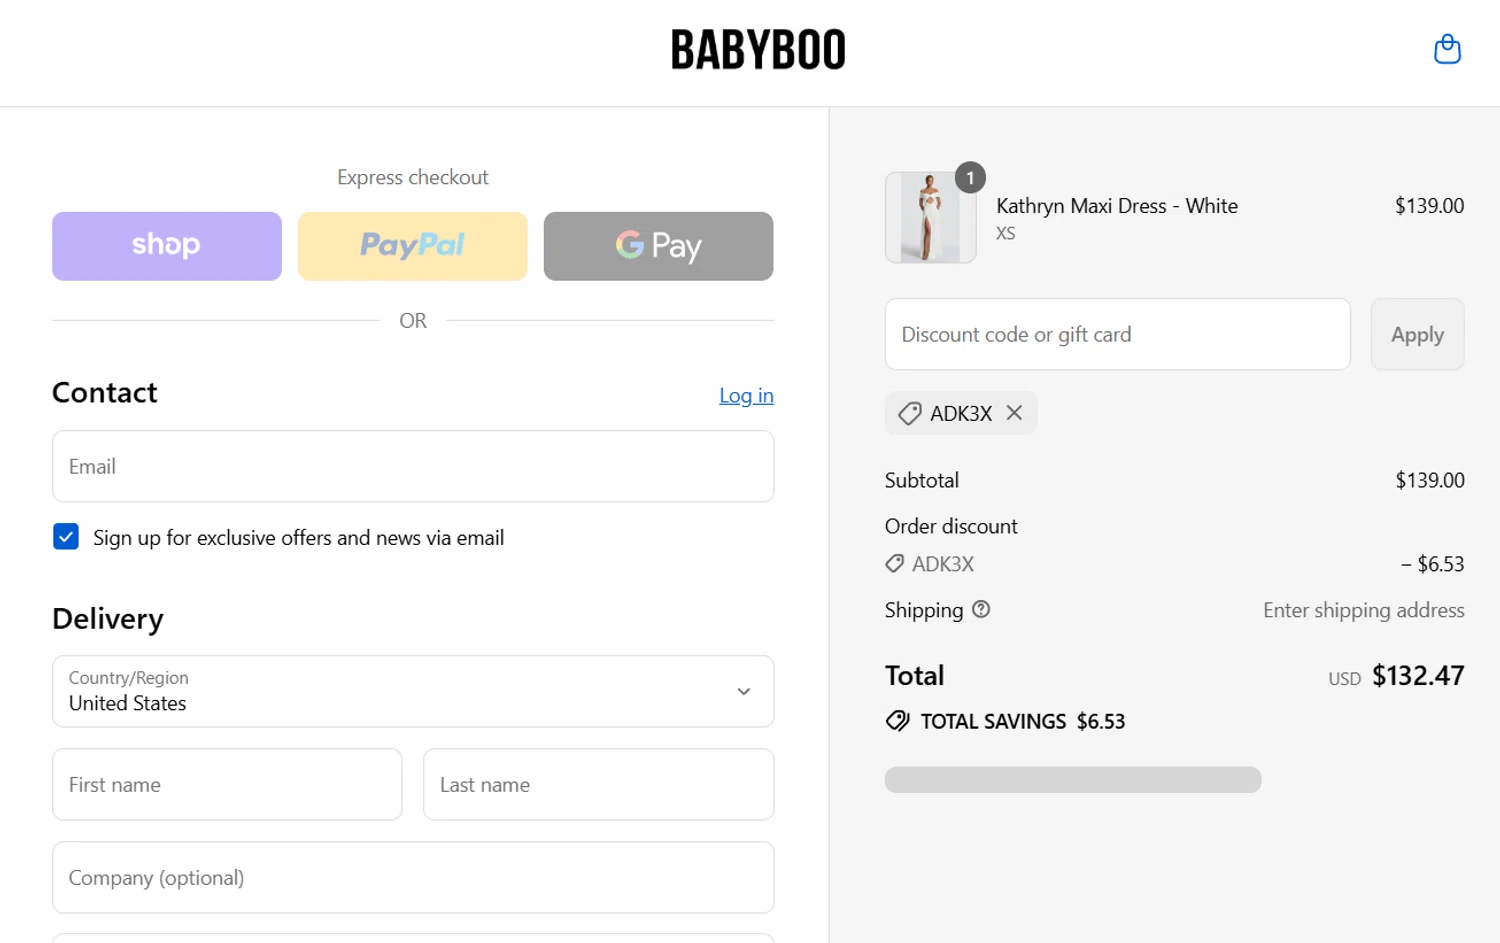Viewport: 1500px width, 943px height.
Task: Click the ADK3X order discount tag icon
Action: point(895,564)
